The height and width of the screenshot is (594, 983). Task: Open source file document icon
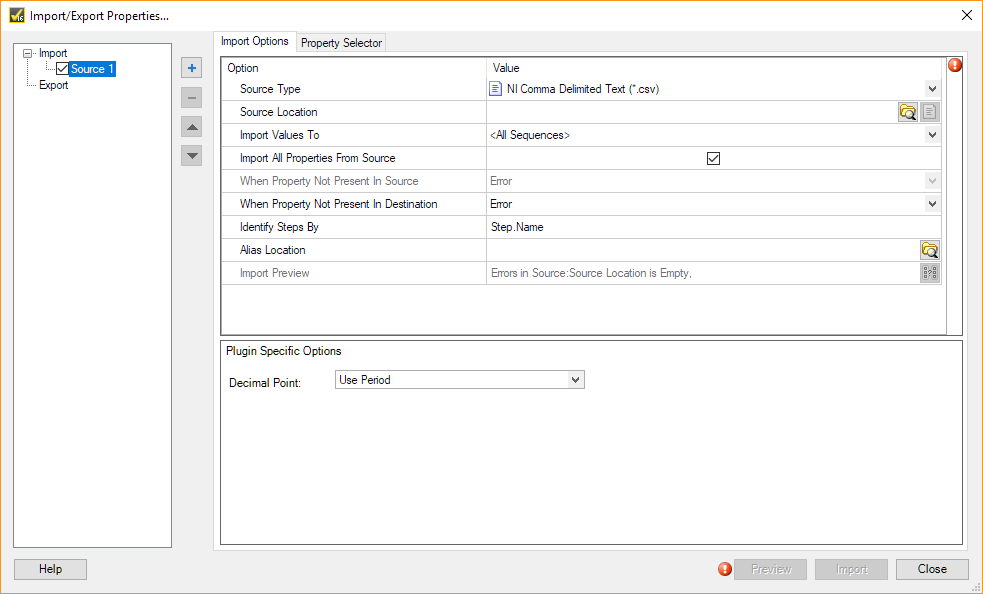[930, 112]
